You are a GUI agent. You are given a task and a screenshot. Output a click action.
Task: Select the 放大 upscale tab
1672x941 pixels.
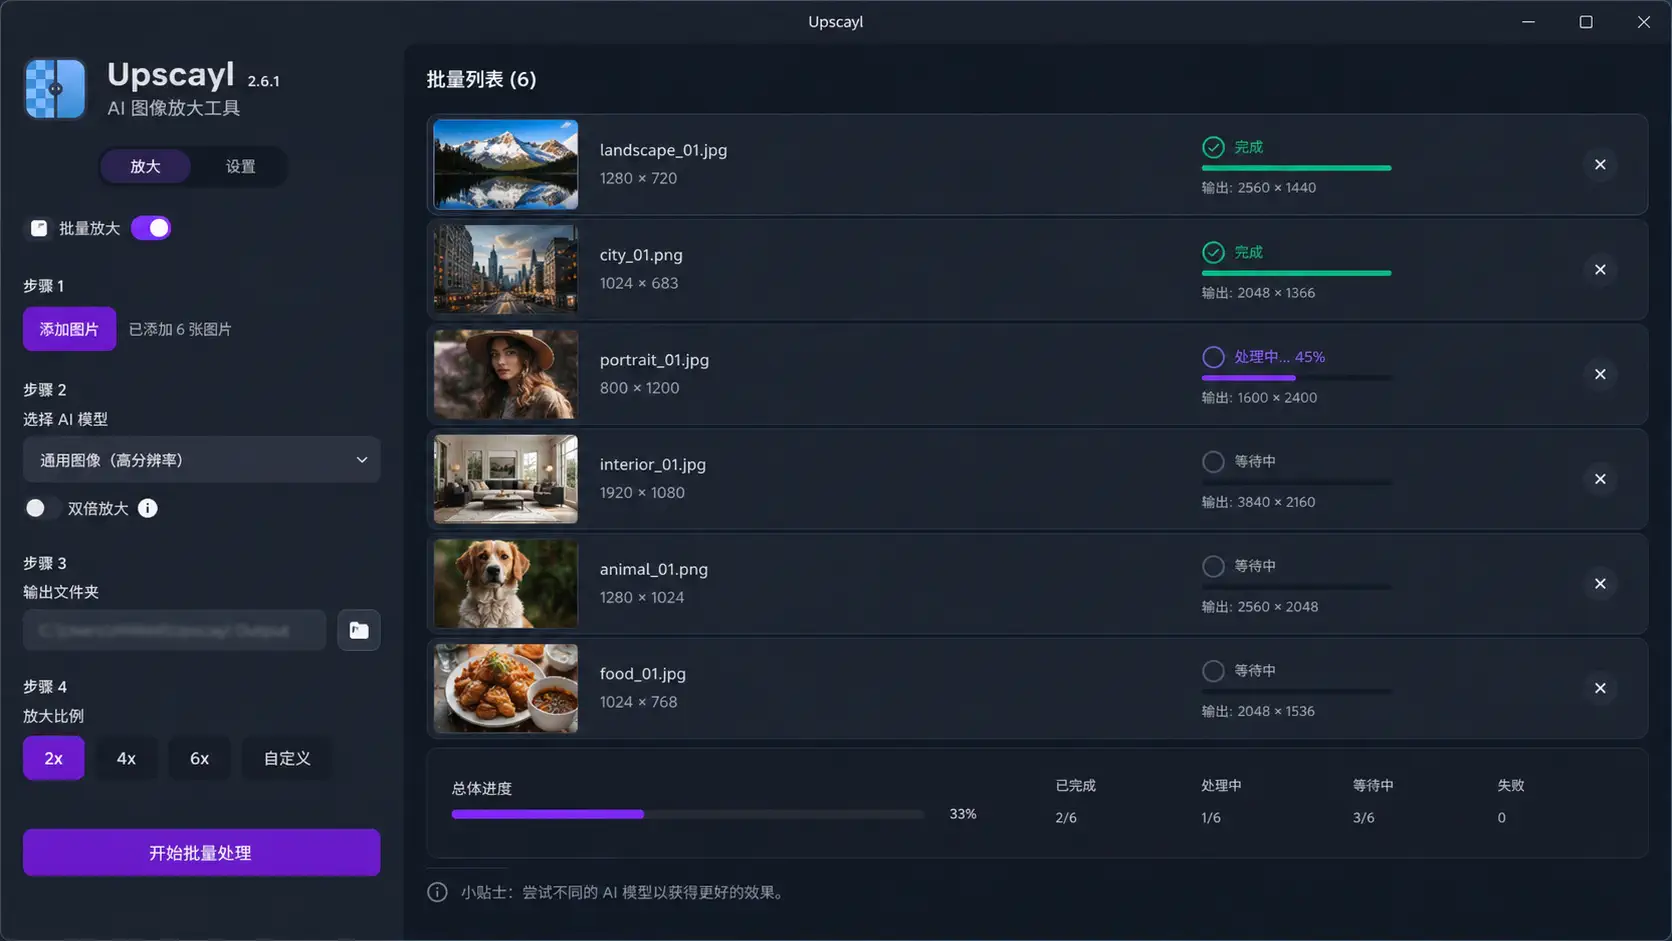pos(145,167)
